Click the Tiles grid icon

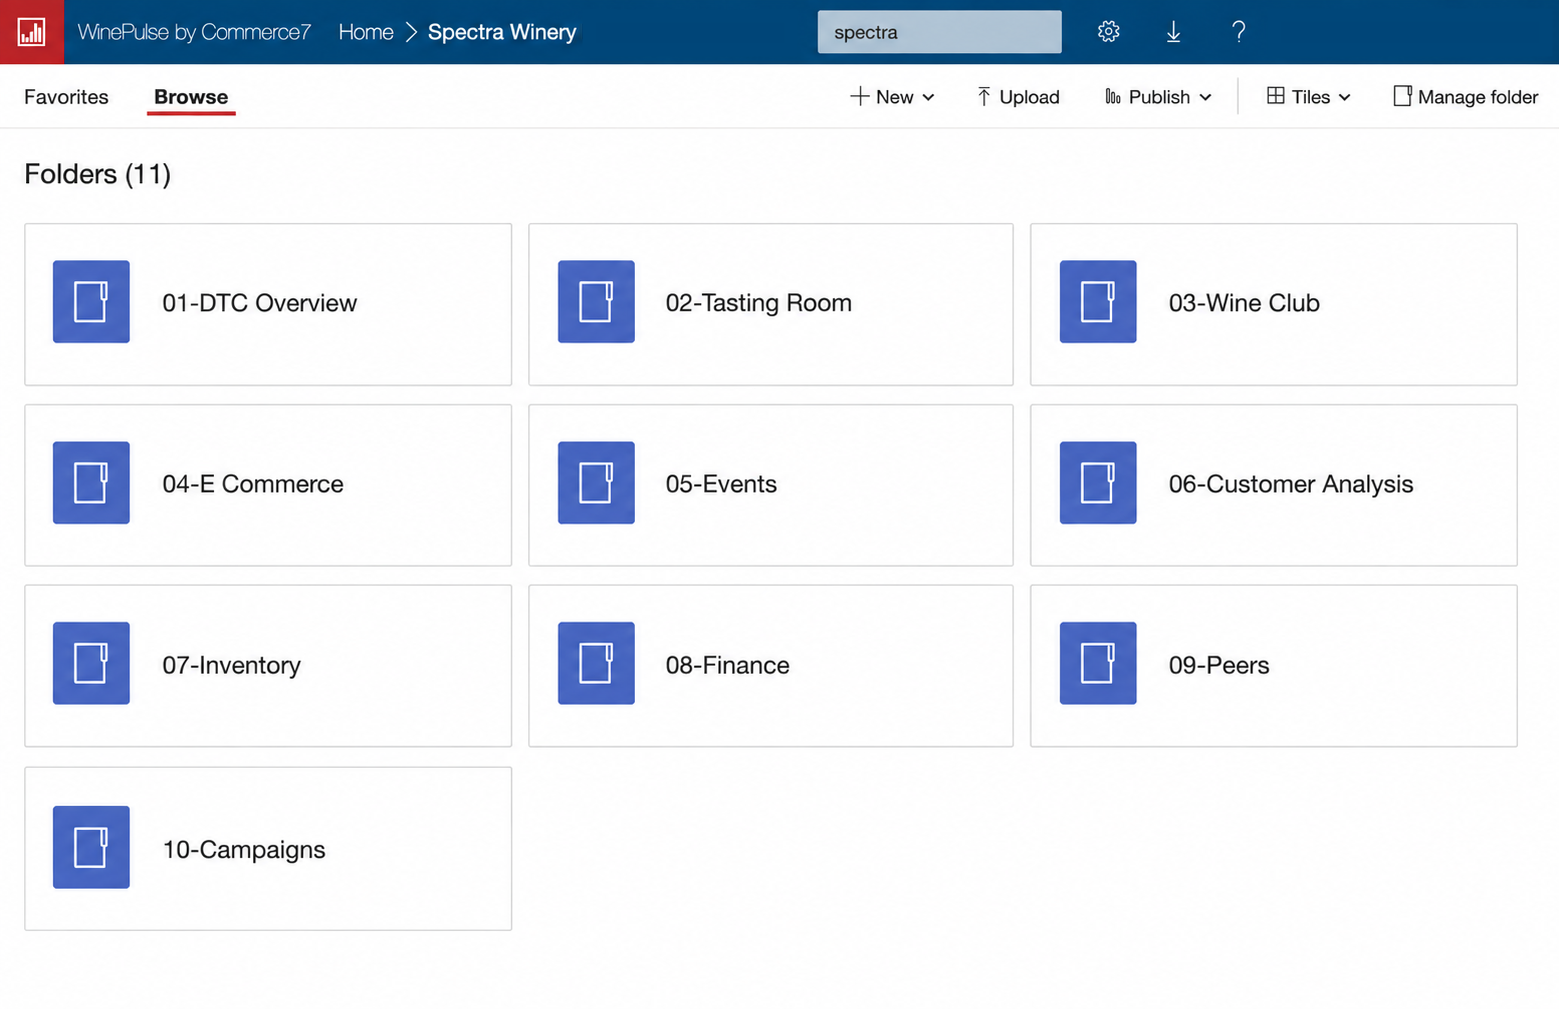tap(1275, 95)
